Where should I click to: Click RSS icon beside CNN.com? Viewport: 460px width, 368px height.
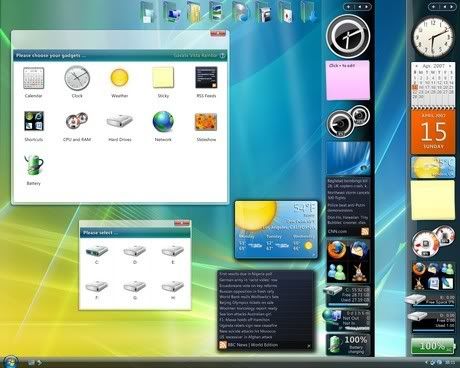[x=365, y=231]
